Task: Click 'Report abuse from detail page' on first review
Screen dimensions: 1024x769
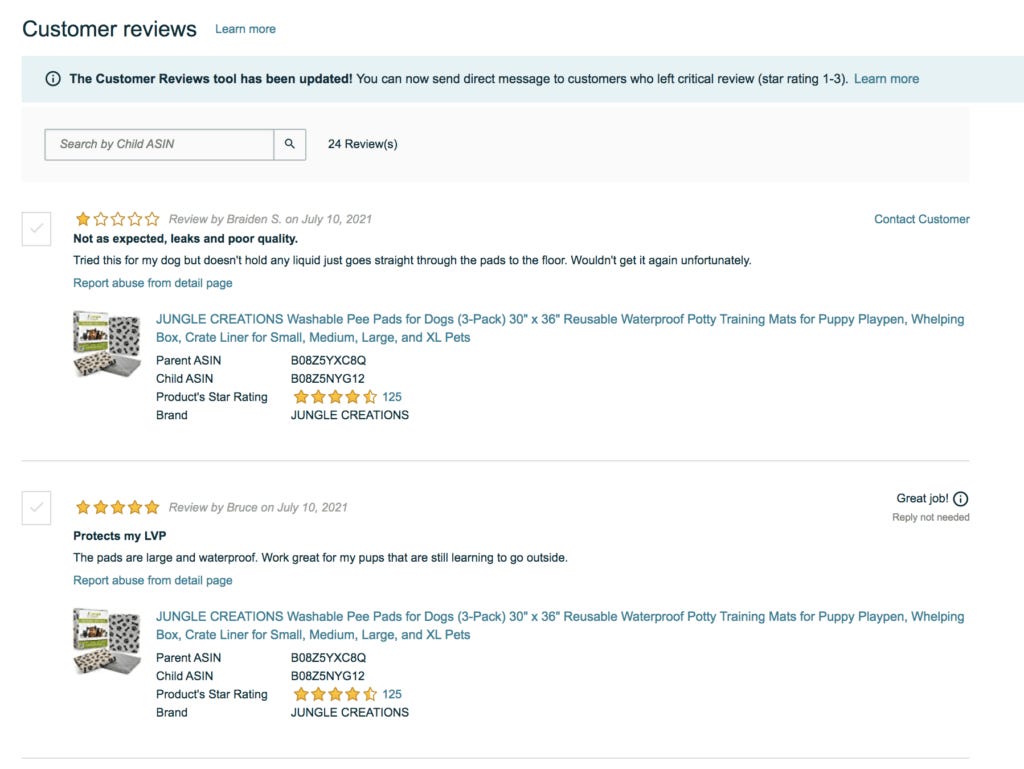Action: point(151,283)
